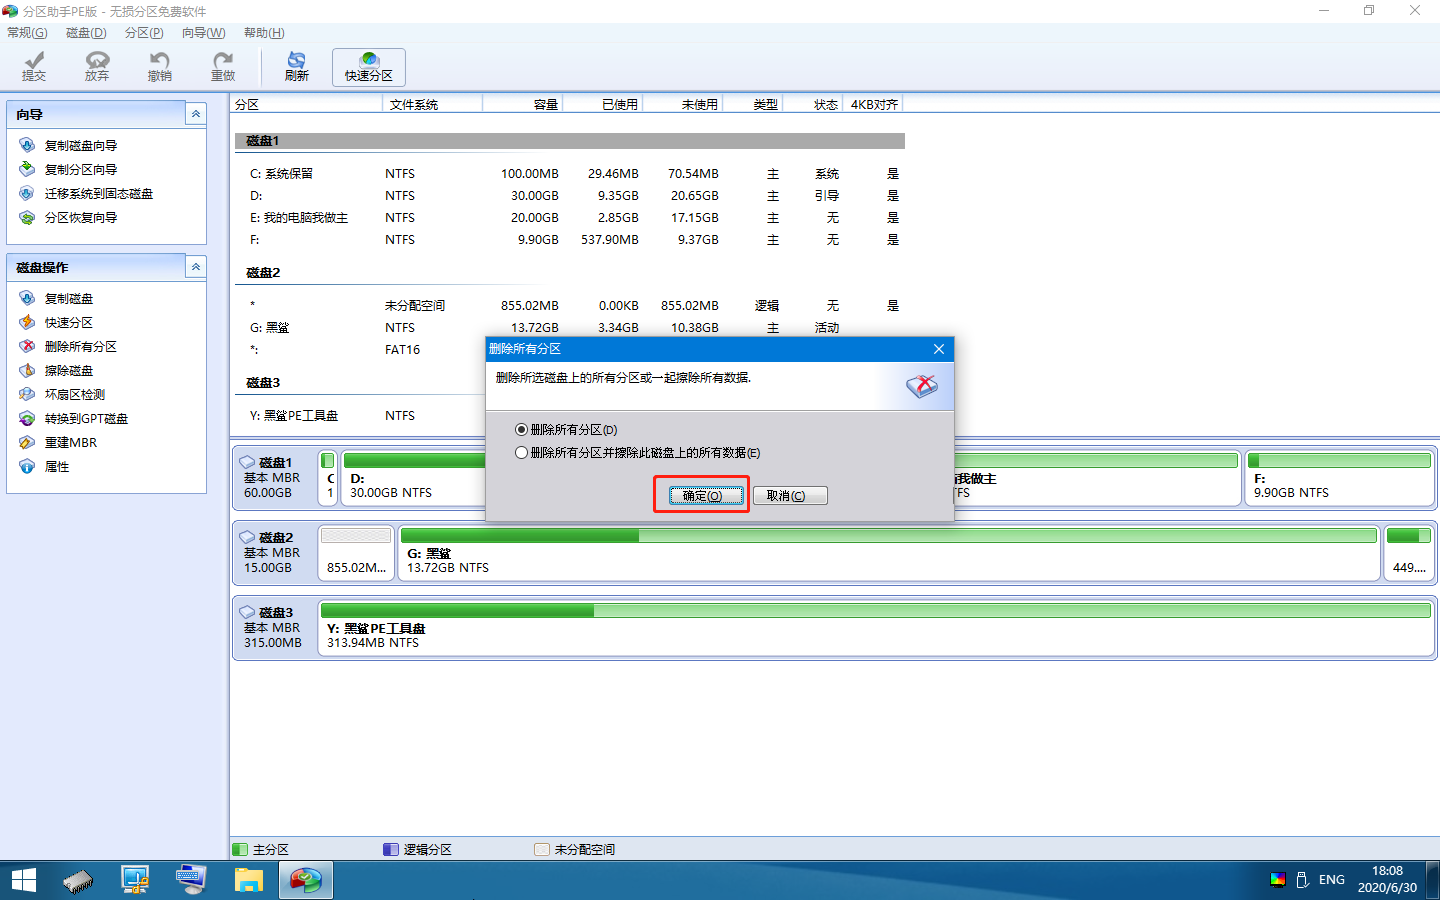Click the F: 9.90GB NTFS partition block
Screen dimensions: 1440x900
(x=1339, y=478)
